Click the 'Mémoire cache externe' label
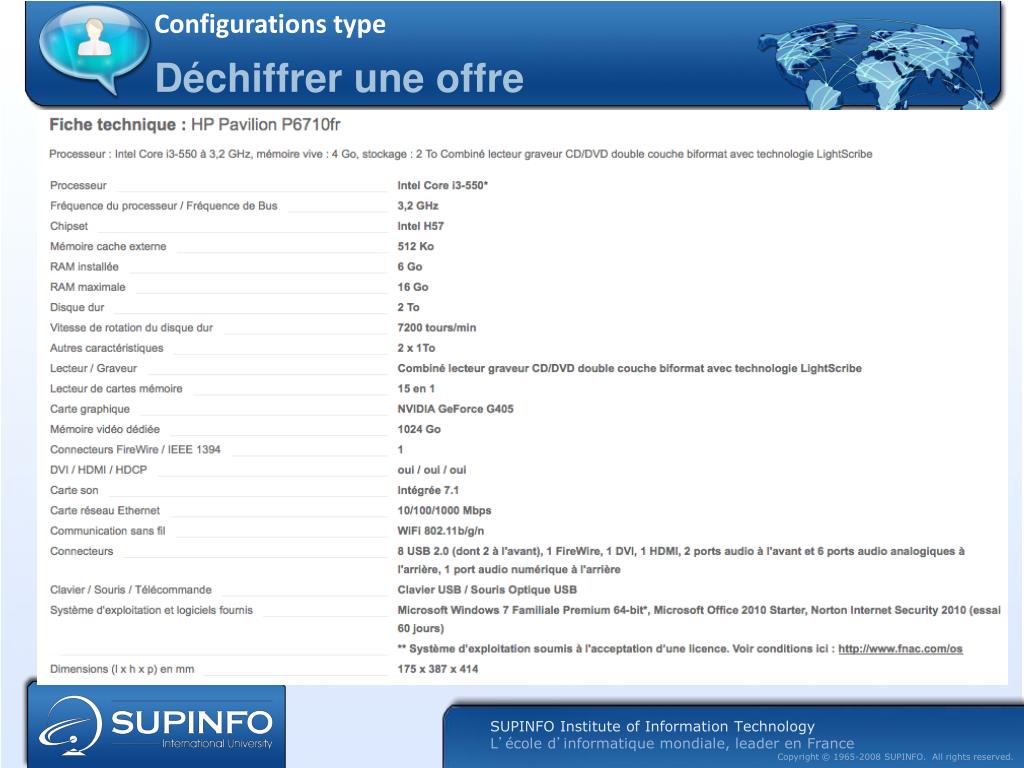This screenshot has height=768, width=1024. 108,246
